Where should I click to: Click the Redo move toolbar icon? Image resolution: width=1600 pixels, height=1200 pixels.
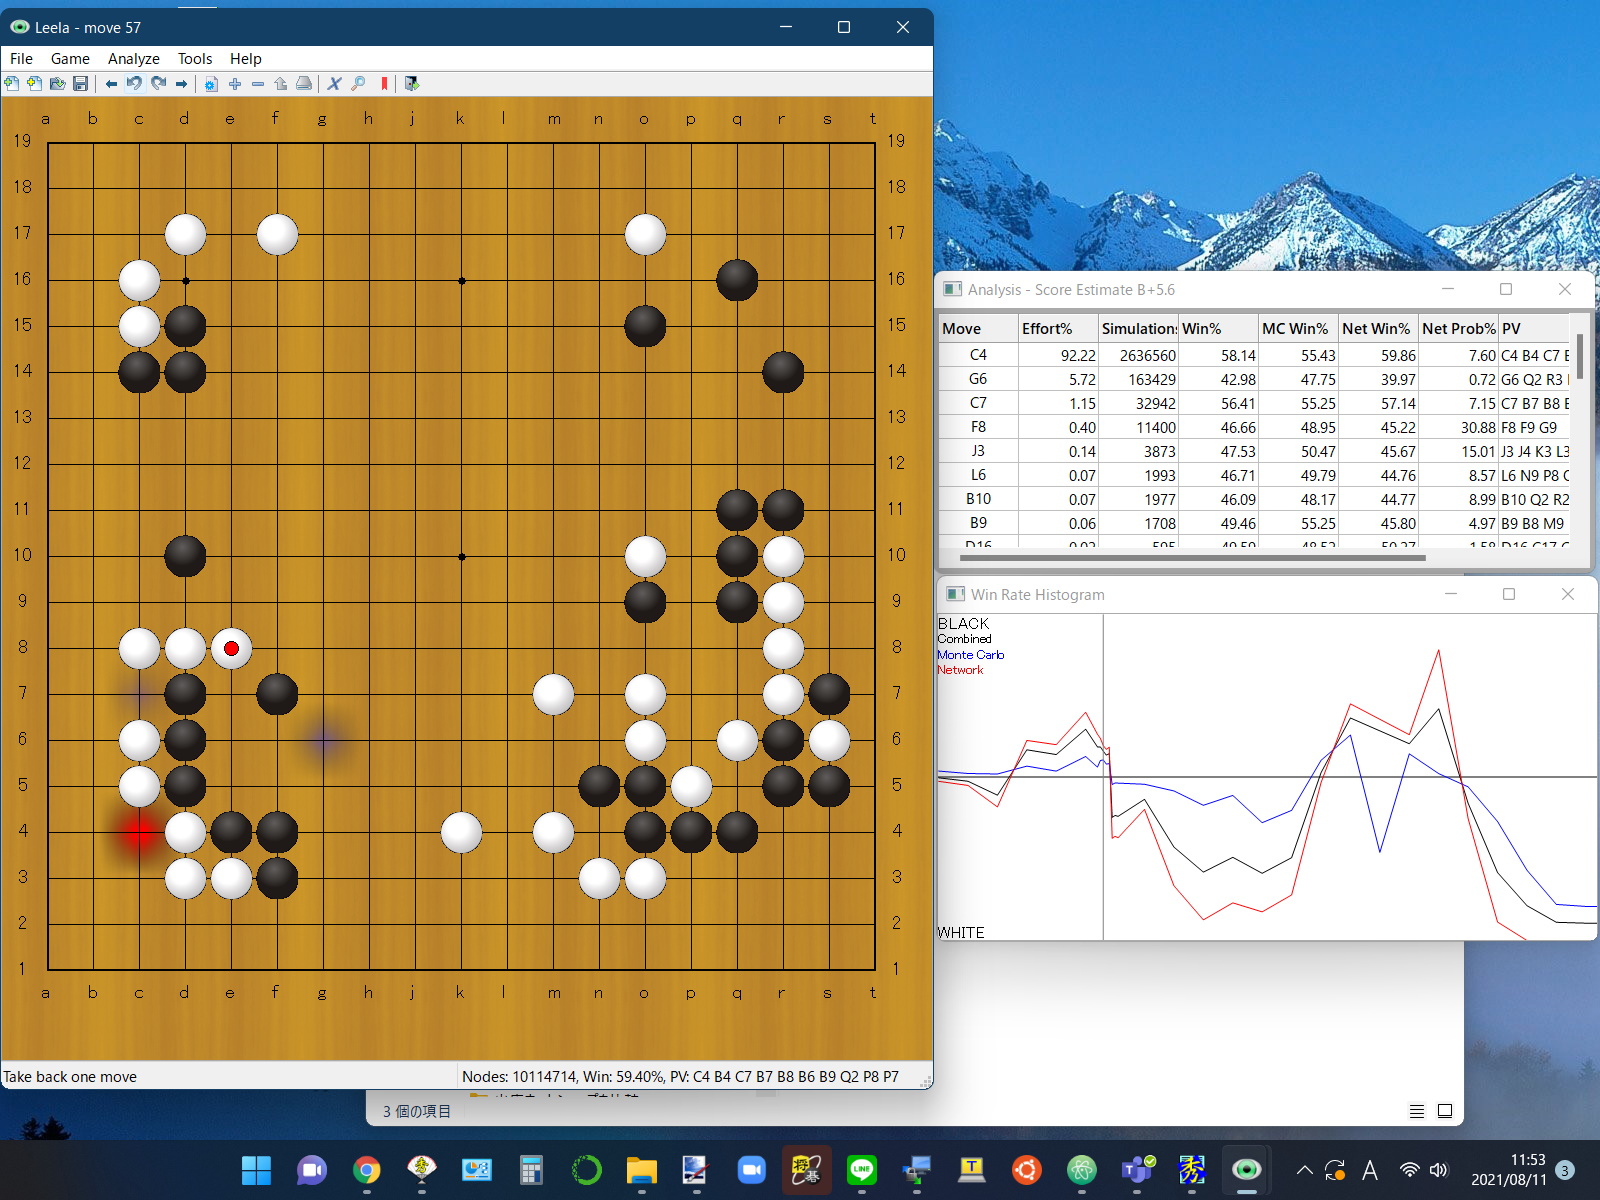tap(158, 84)
